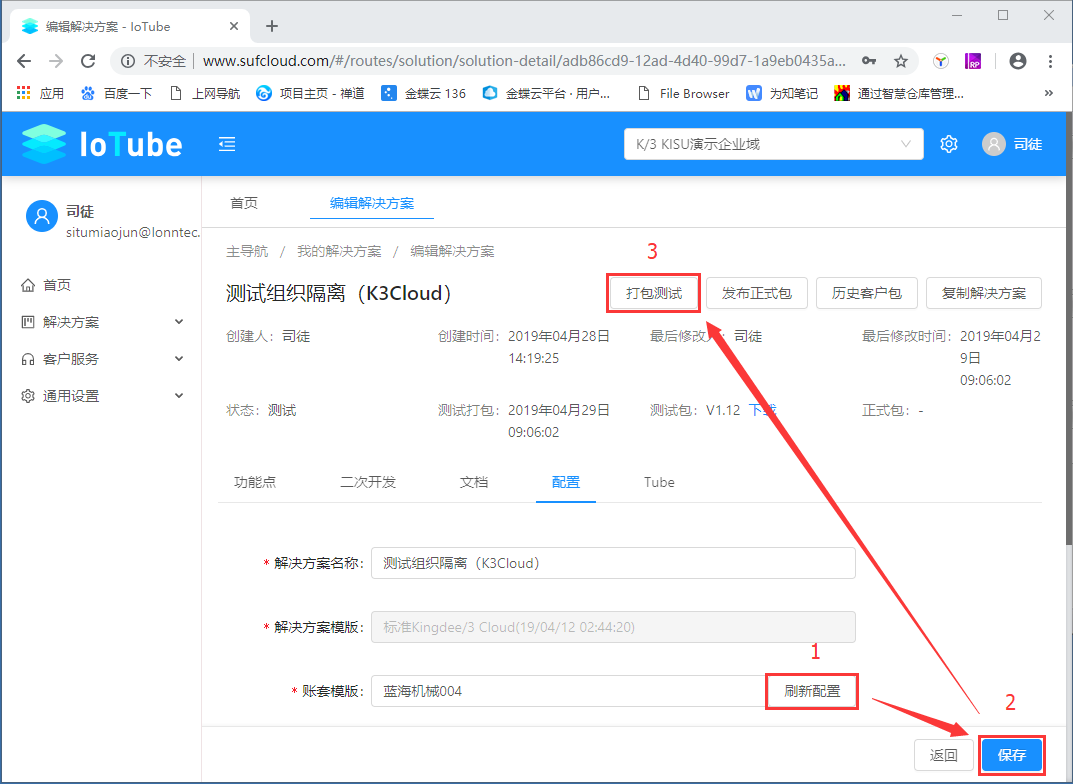This screenshot has width=1073, height=784.
Task: Click the 主导航 breadcrumb
Action: point(247,252)
